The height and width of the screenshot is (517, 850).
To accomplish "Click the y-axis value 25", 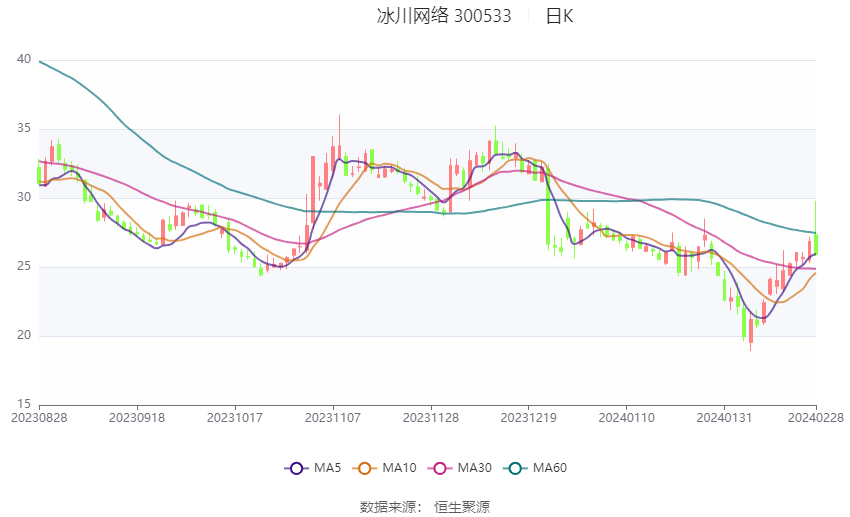I will [x=24, y=266].
